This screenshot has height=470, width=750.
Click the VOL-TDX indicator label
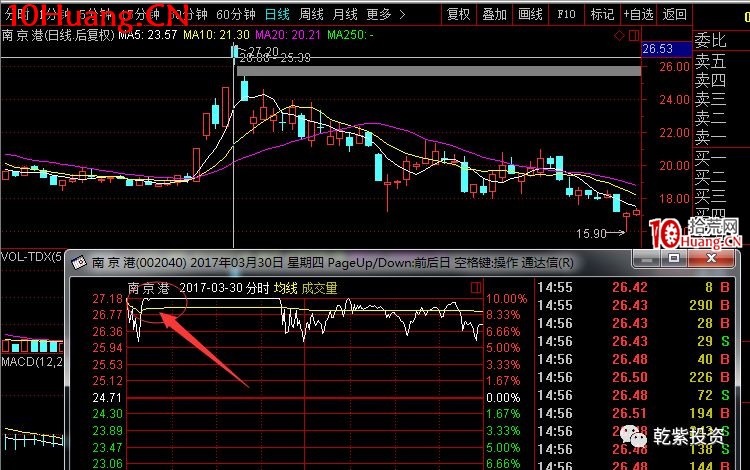32,257
